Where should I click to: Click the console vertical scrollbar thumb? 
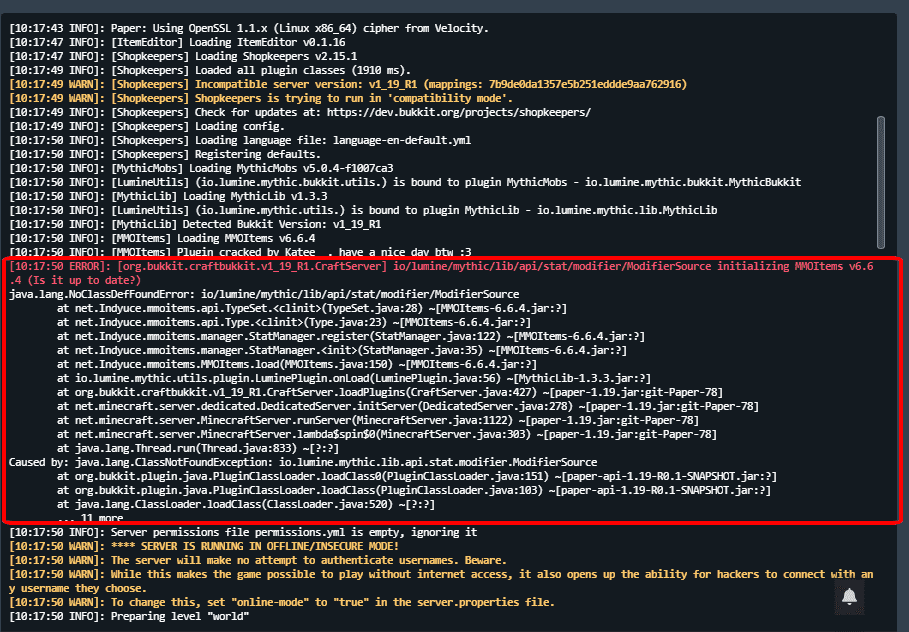click(x=881, y=182)
